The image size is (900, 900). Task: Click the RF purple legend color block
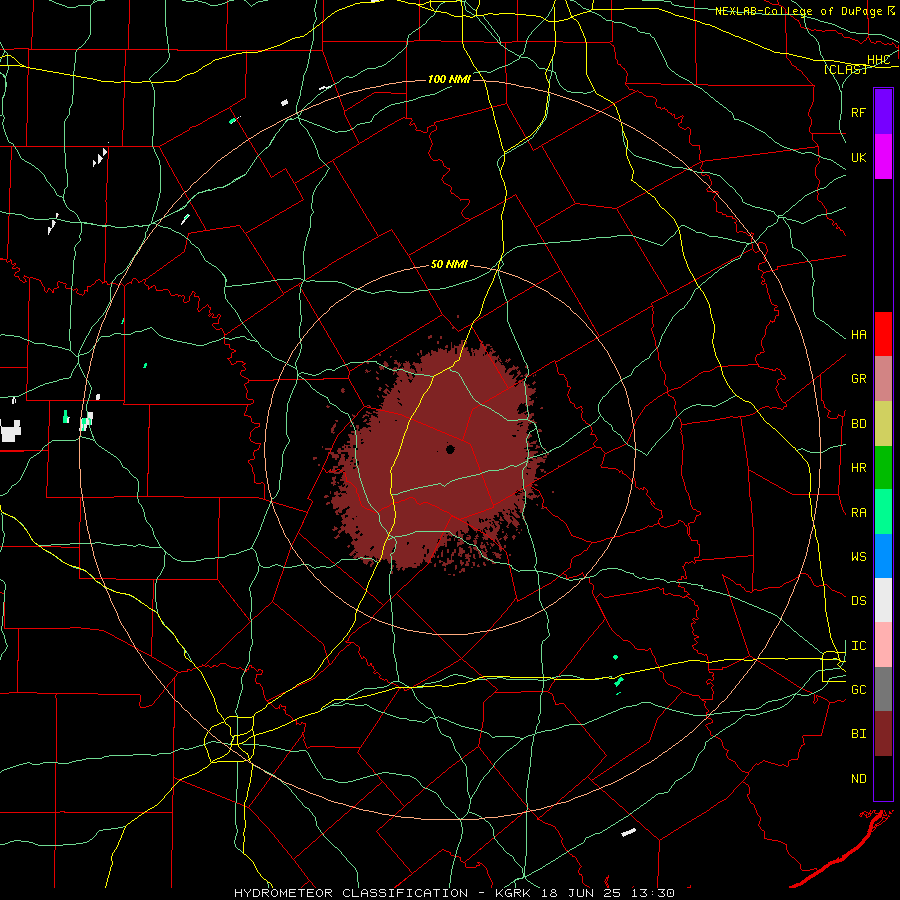pyautogui.click(x=883, y=112)
